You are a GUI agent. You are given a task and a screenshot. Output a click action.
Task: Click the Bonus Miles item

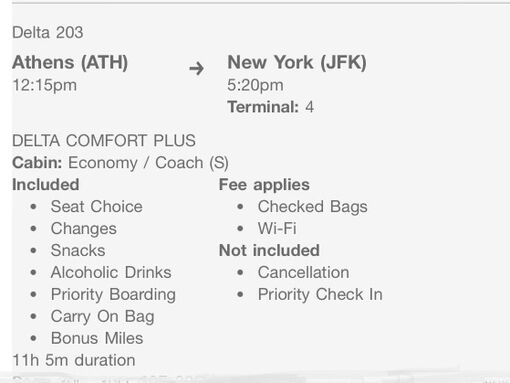point(97,338)
